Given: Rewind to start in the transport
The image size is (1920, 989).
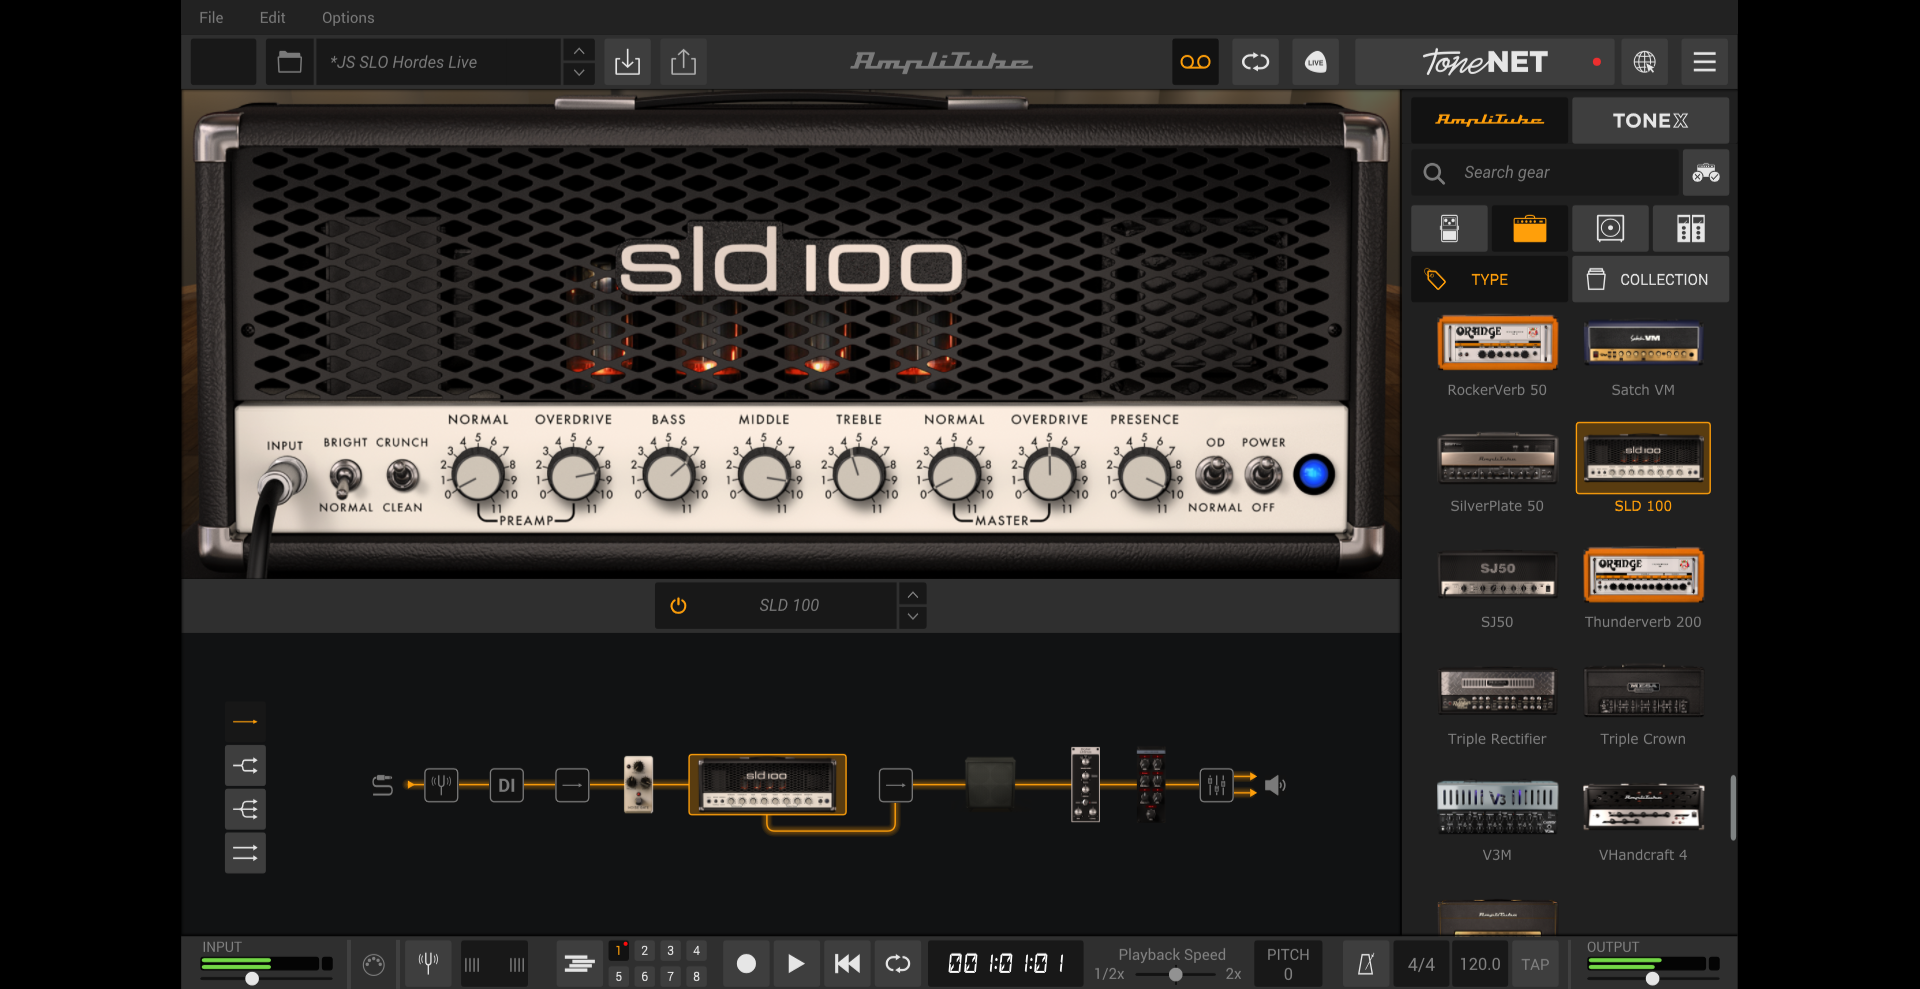Looking at the screenshot, I should click(847, 964).
